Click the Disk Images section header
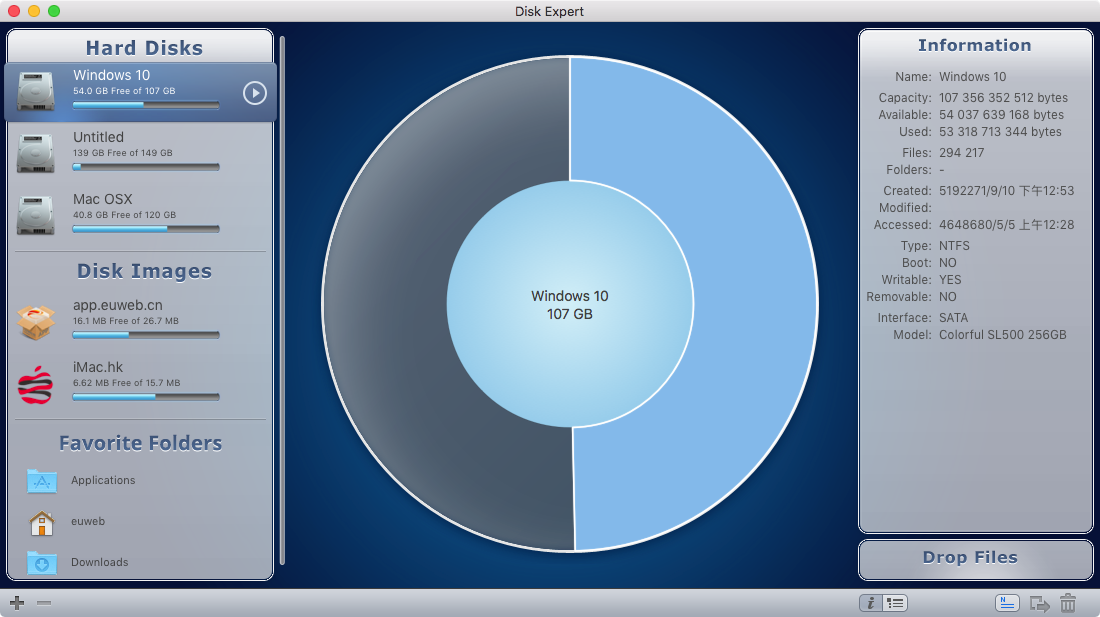Screen dimensions: 1100x617 point(144,271)
